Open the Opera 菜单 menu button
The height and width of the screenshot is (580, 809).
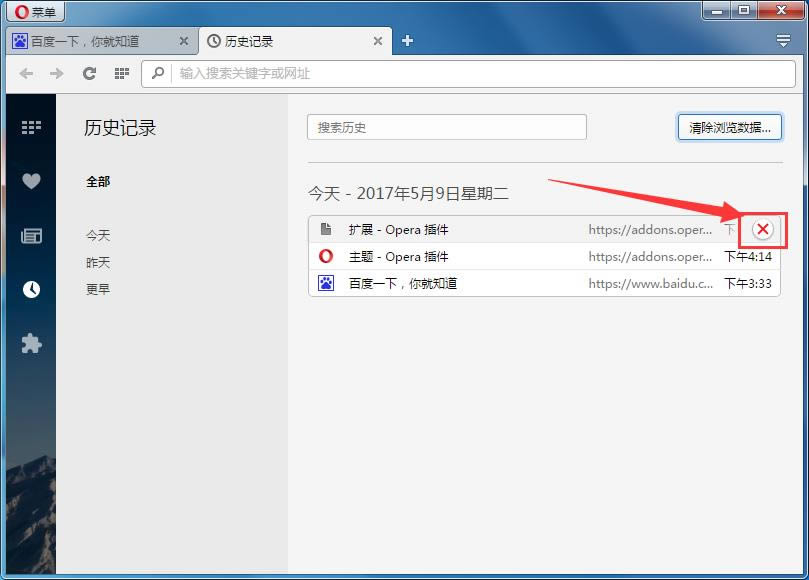point(34,12)
